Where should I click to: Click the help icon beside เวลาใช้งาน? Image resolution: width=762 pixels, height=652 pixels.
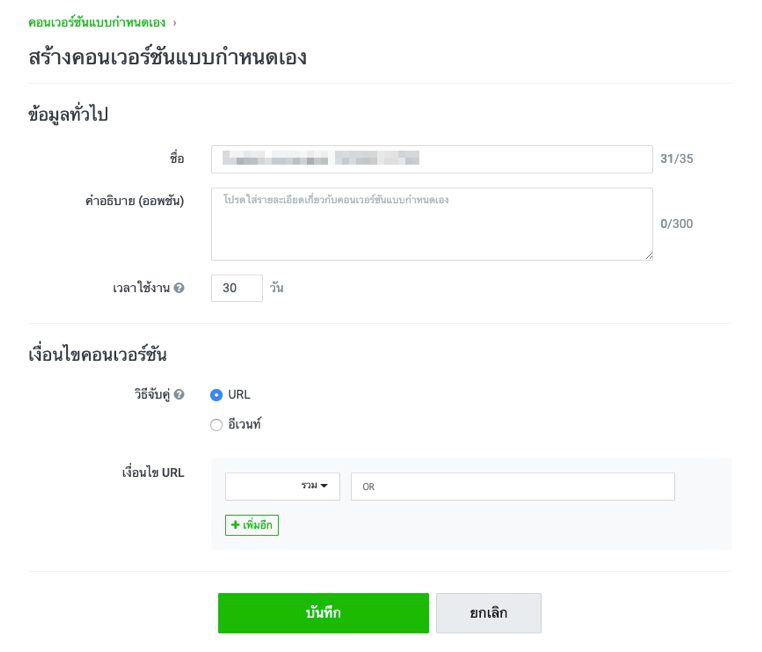[179, 288]
